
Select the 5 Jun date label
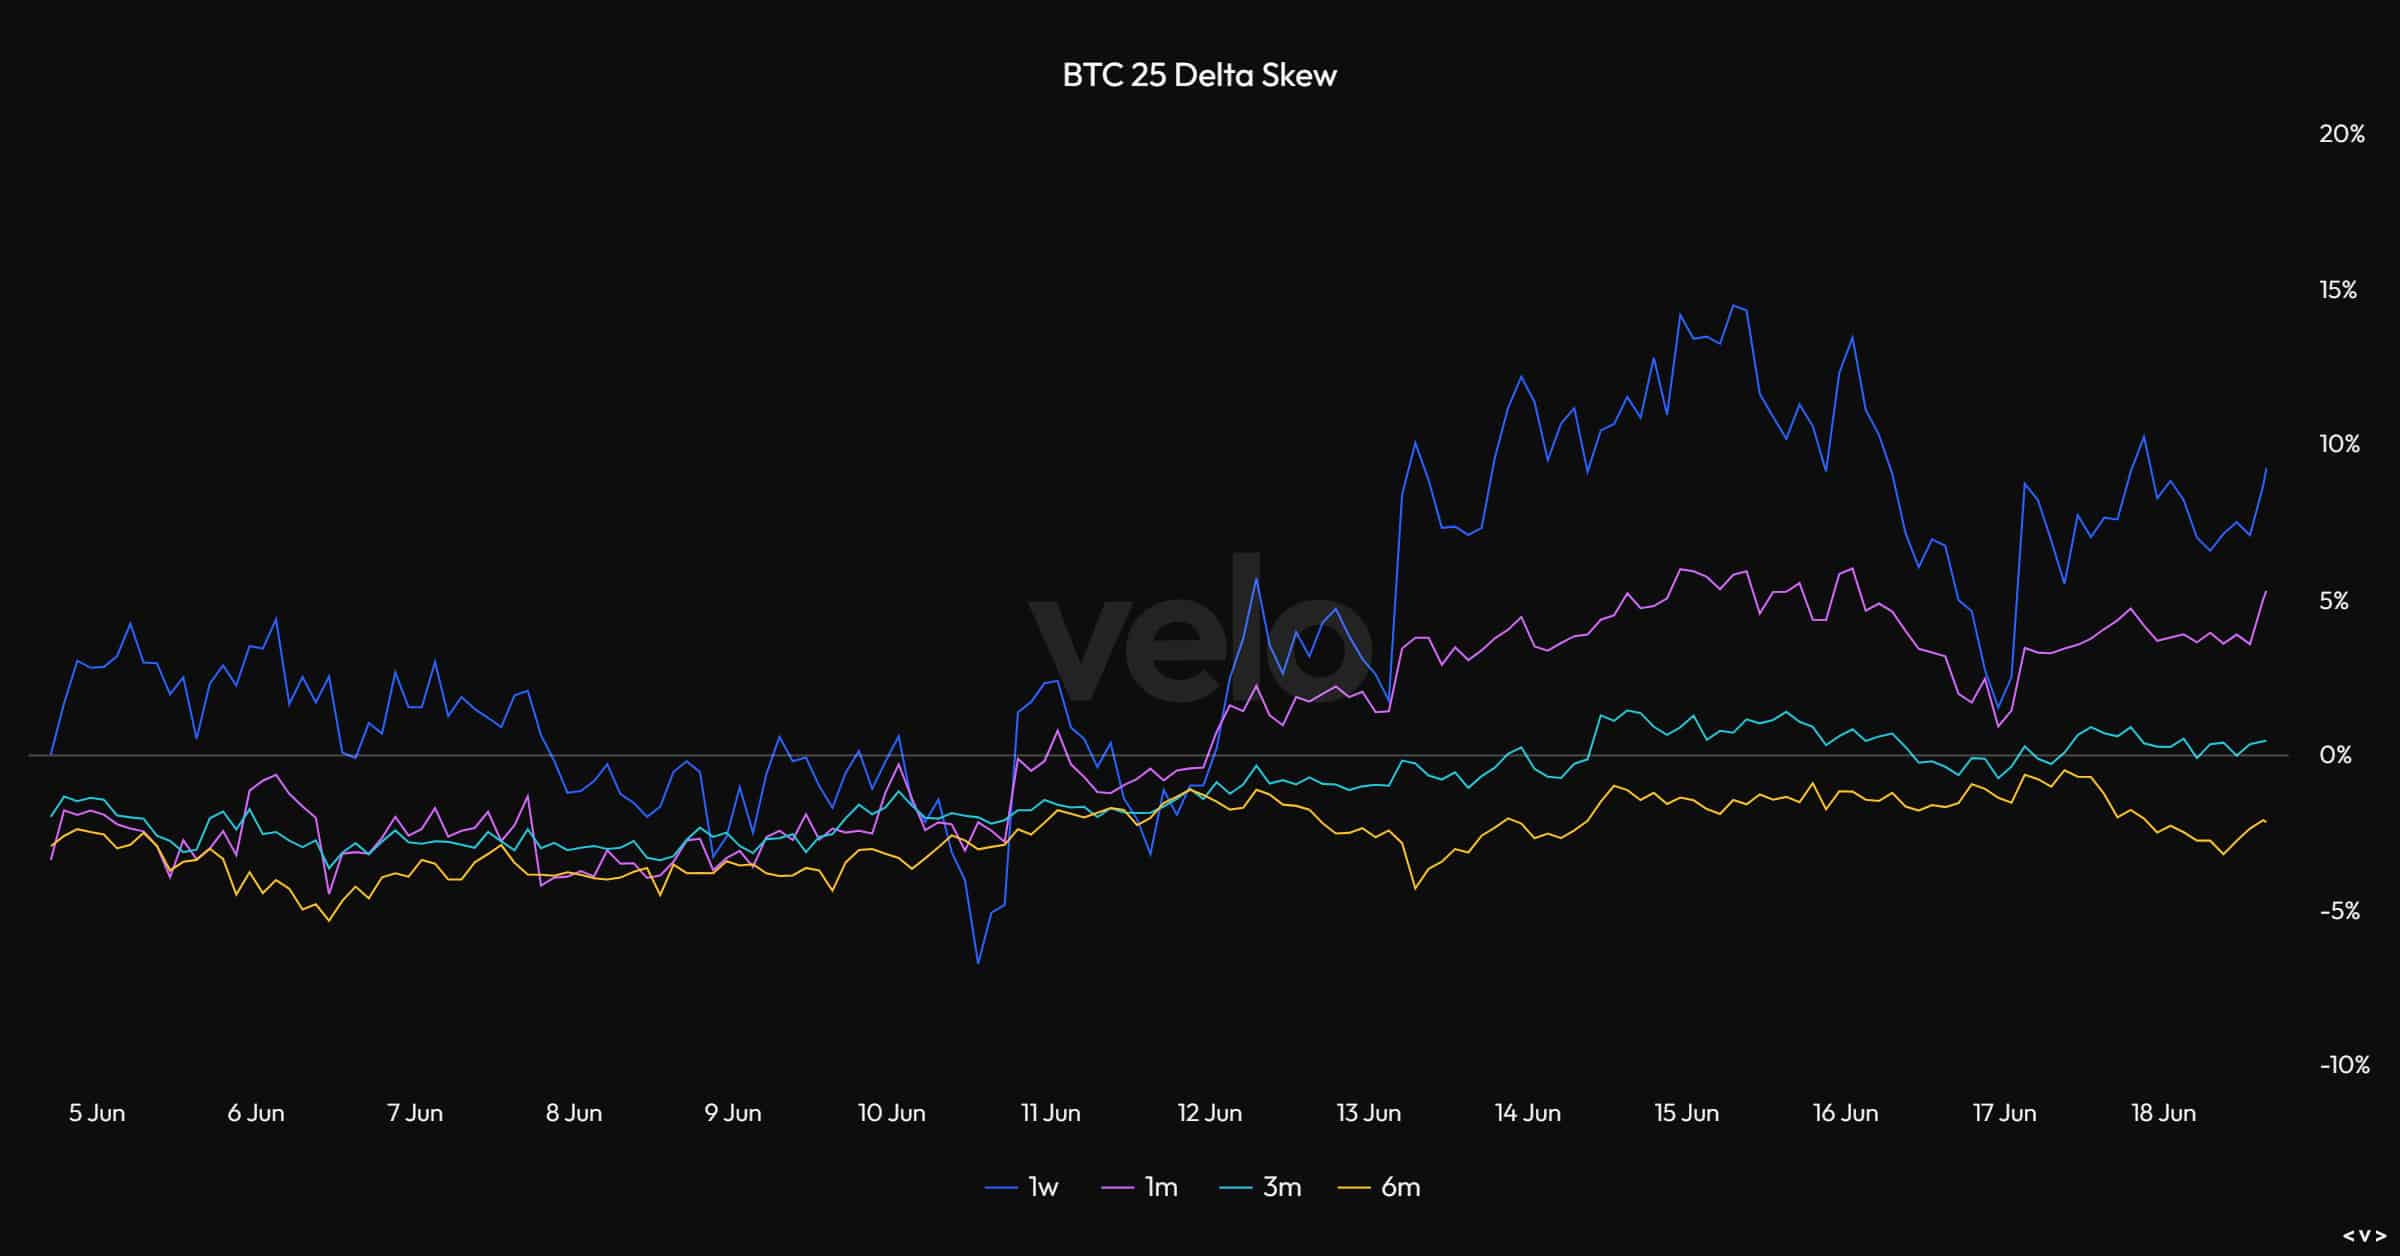(97, 1113)
